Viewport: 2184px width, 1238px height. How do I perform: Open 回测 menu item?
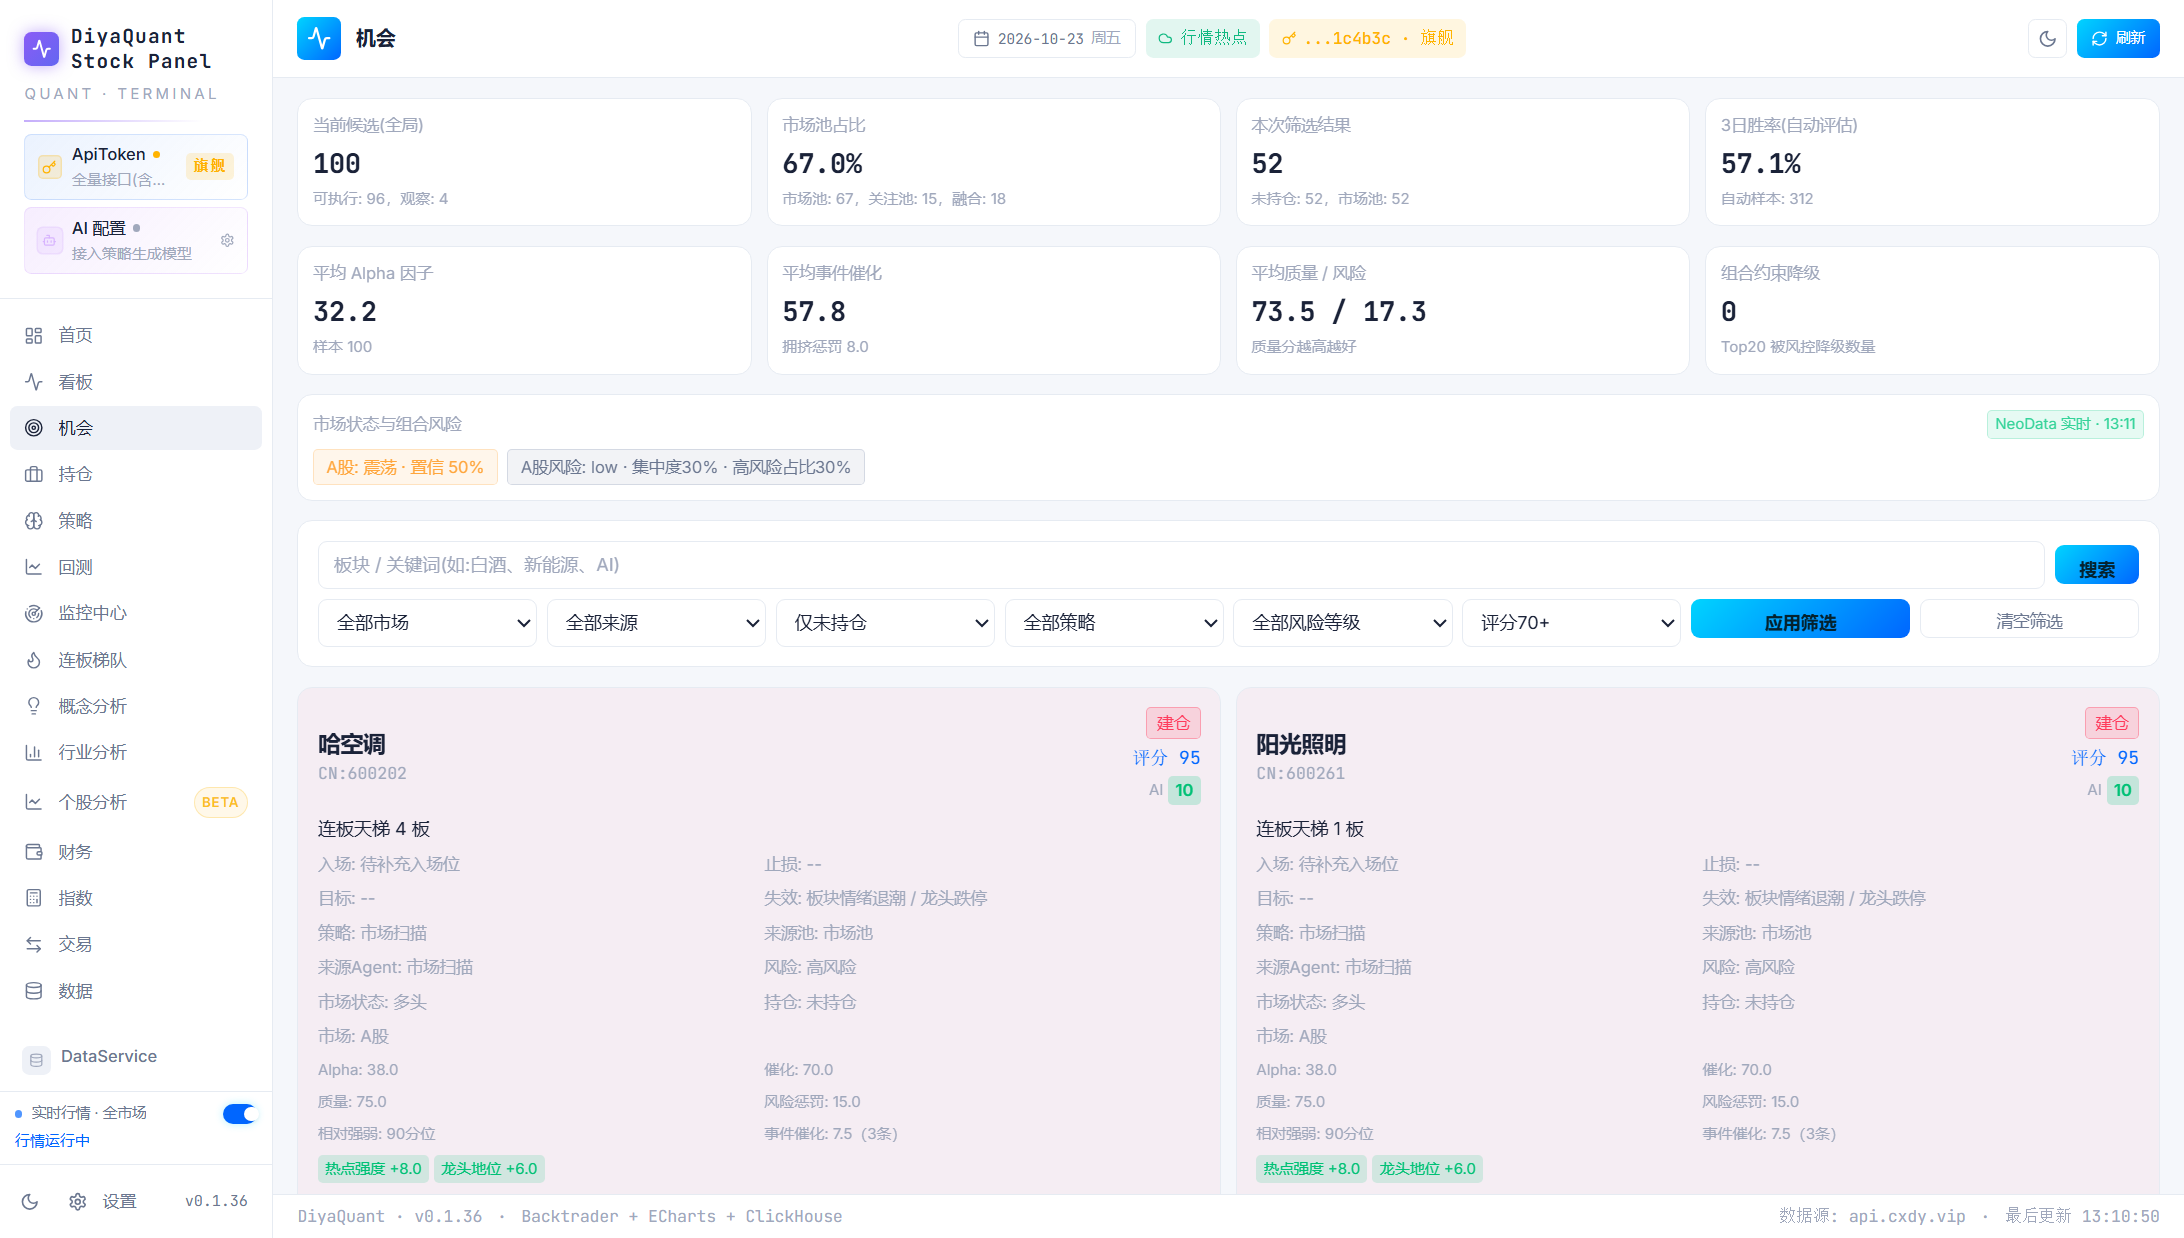(x=136, y=567)
